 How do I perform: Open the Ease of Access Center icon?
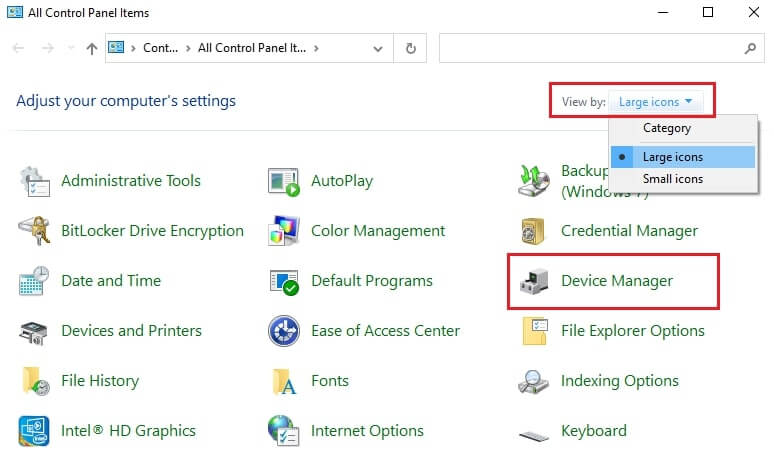click(284, 331)
